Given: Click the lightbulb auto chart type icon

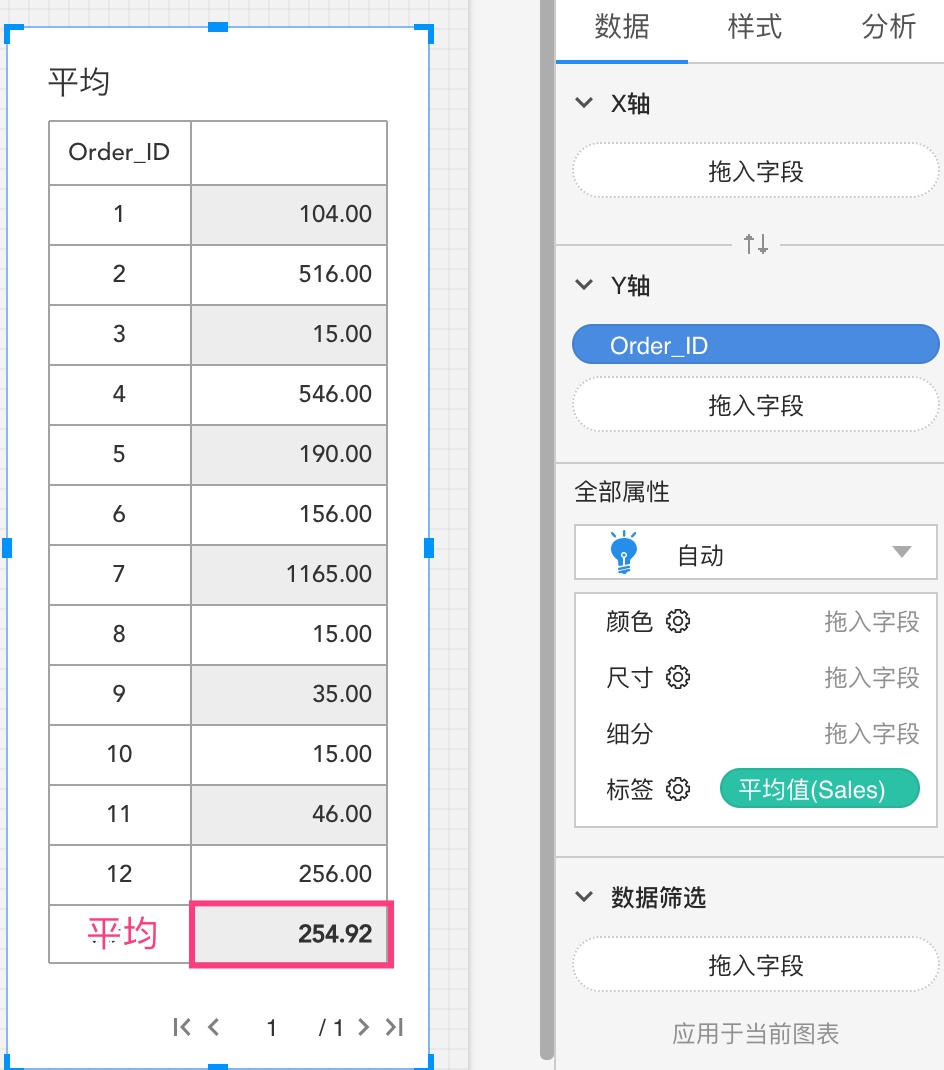Looking at the screenshot, I should (623, 553).
